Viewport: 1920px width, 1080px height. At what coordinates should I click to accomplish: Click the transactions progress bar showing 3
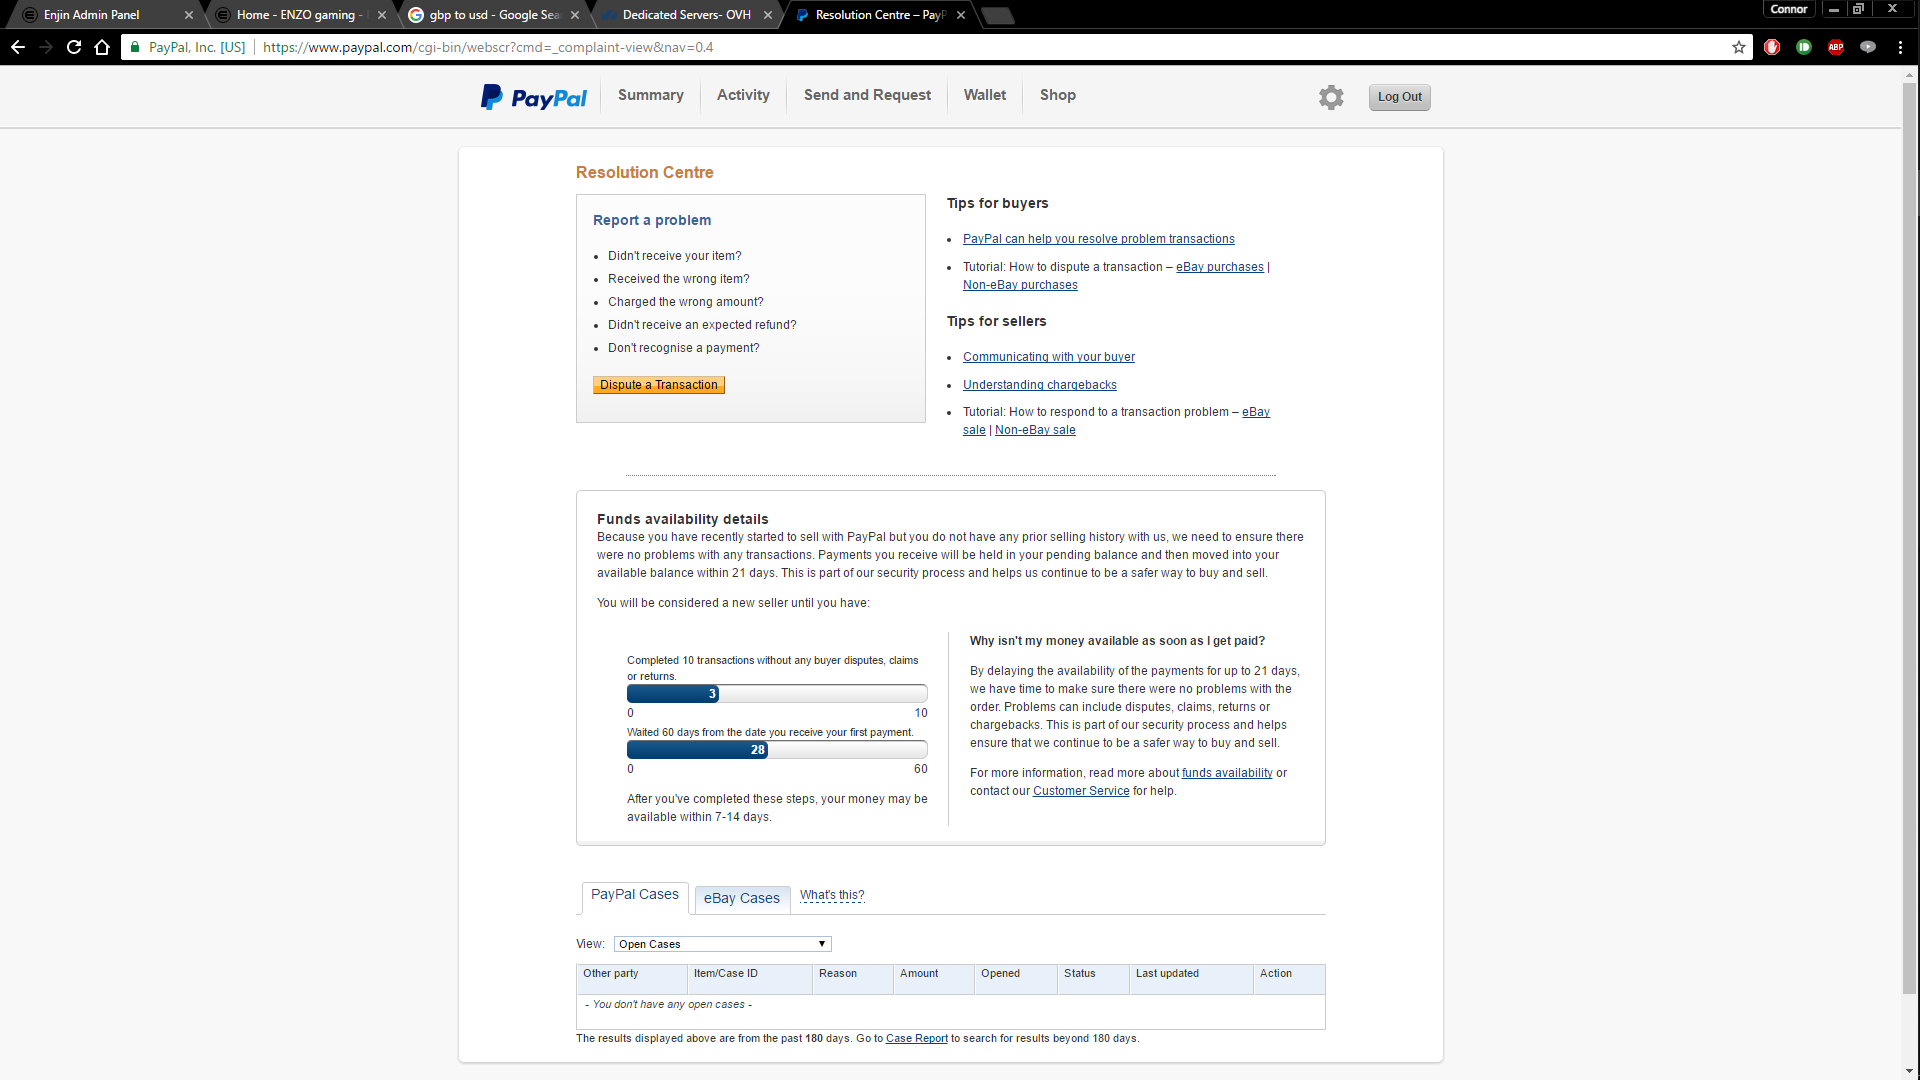777,693
